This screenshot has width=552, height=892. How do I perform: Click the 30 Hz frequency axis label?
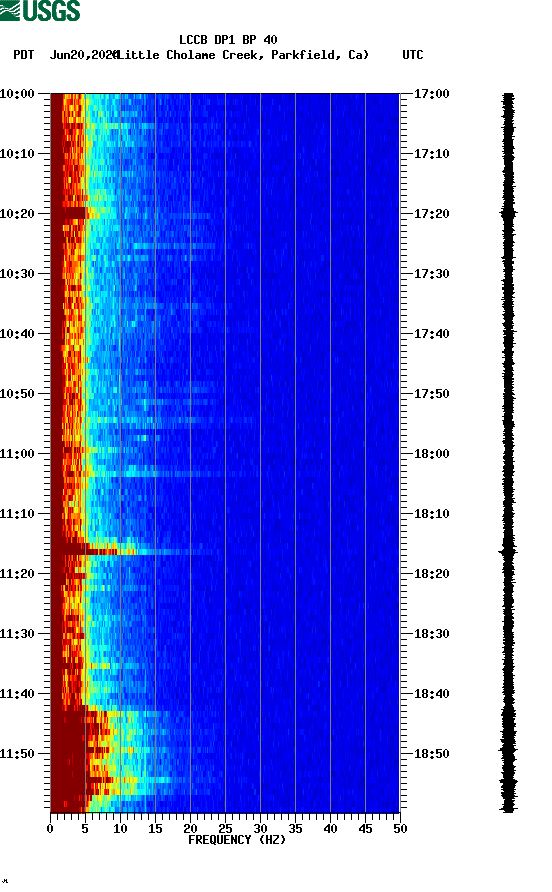(260, 829)
